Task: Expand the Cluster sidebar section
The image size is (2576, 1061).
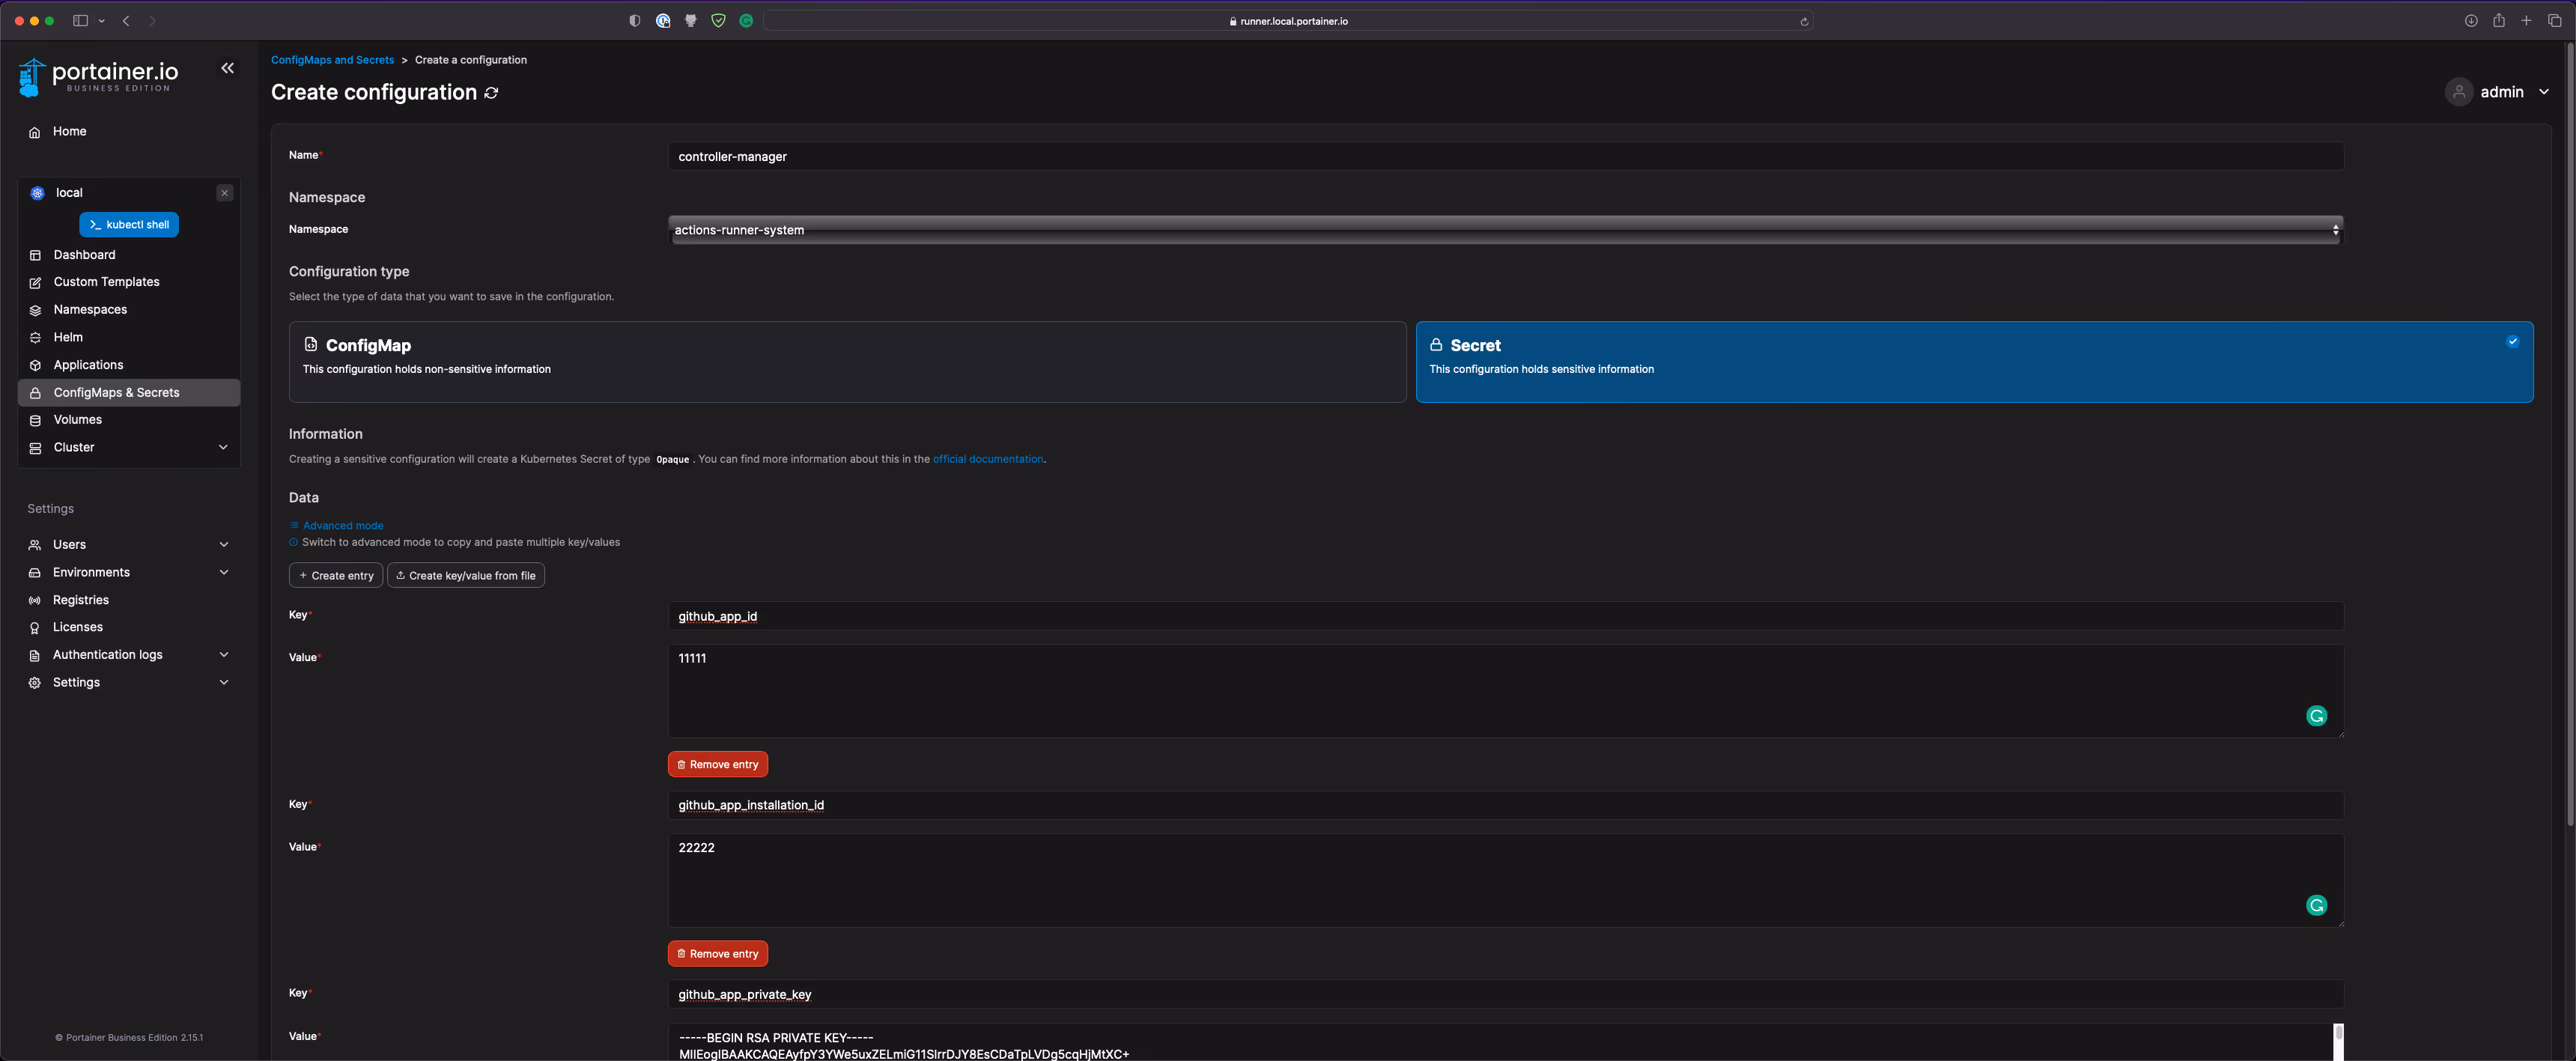Action: point(129,447)
